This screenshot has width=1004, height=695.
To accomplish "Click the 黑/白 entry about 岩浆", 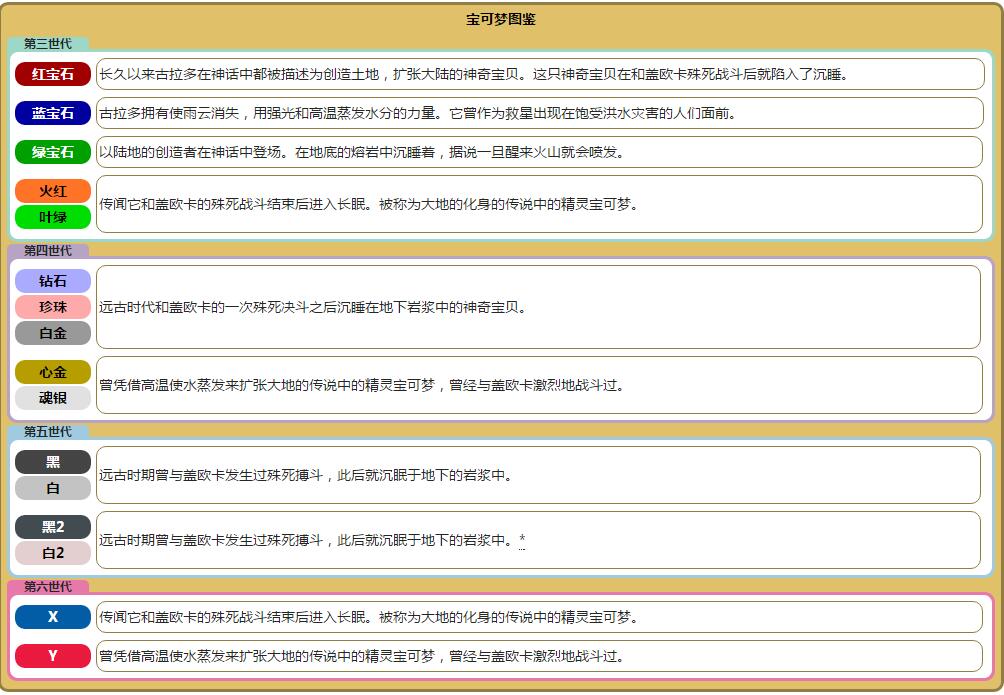I will [538, 475].
